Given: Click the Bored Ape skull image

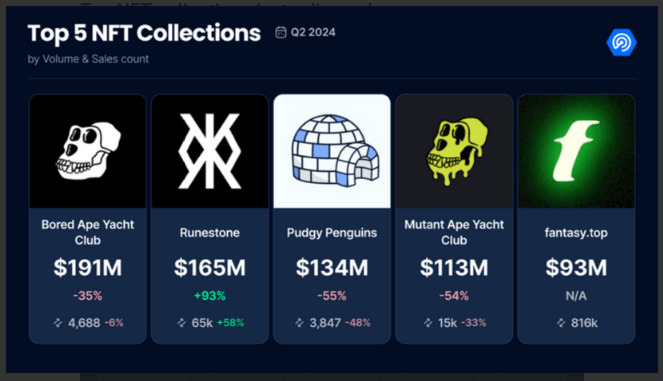Looking at the screenshot, I should [88, 151].
